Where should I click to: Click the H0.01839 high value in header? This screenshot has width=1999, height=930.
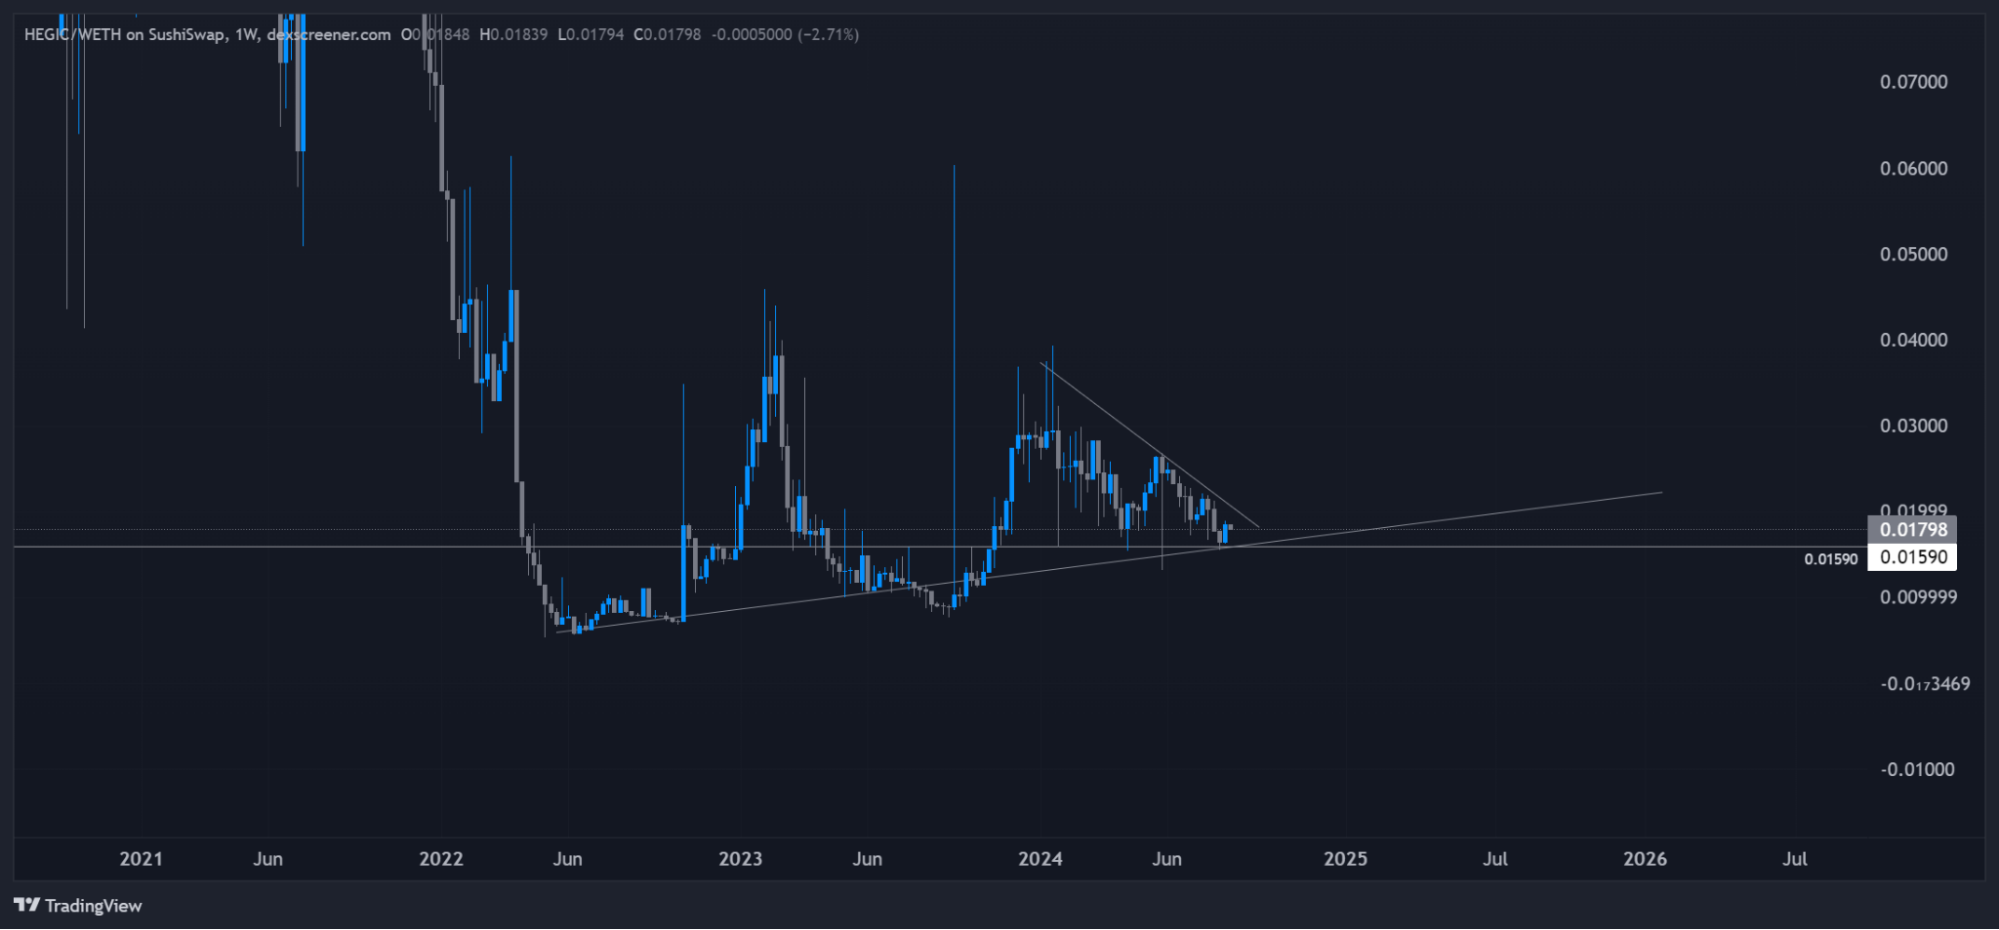tap(514, 35)
